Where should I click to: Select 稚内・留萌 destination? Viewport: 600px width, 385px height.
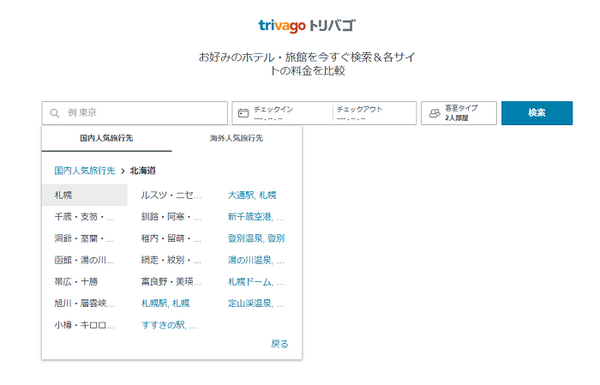171,239
